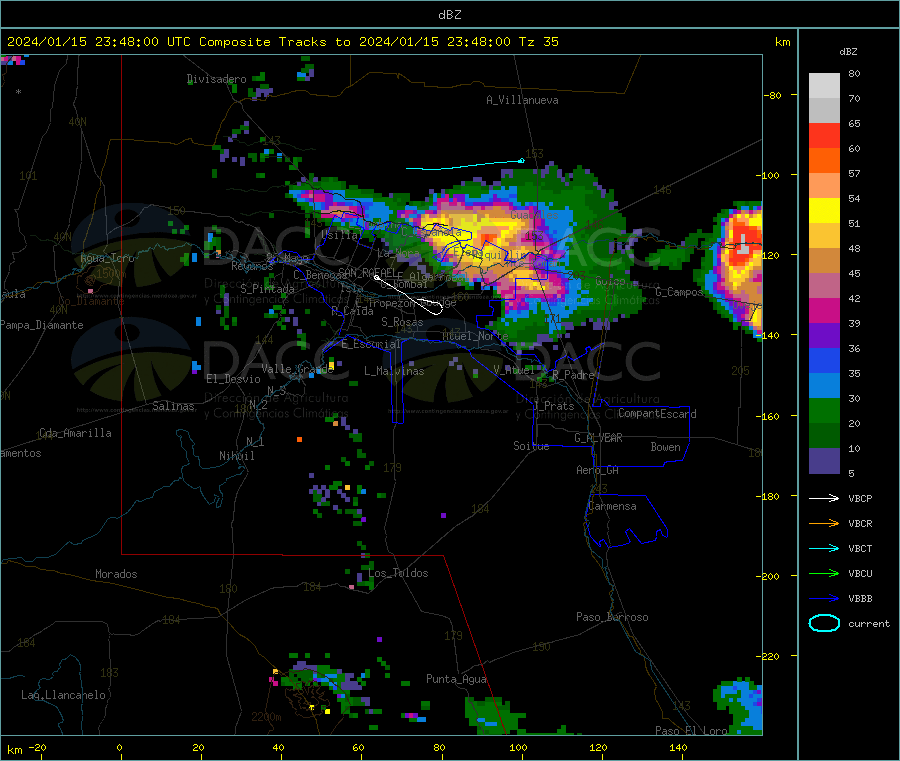Click the 'Cda_Amarilla' map label

75,433
